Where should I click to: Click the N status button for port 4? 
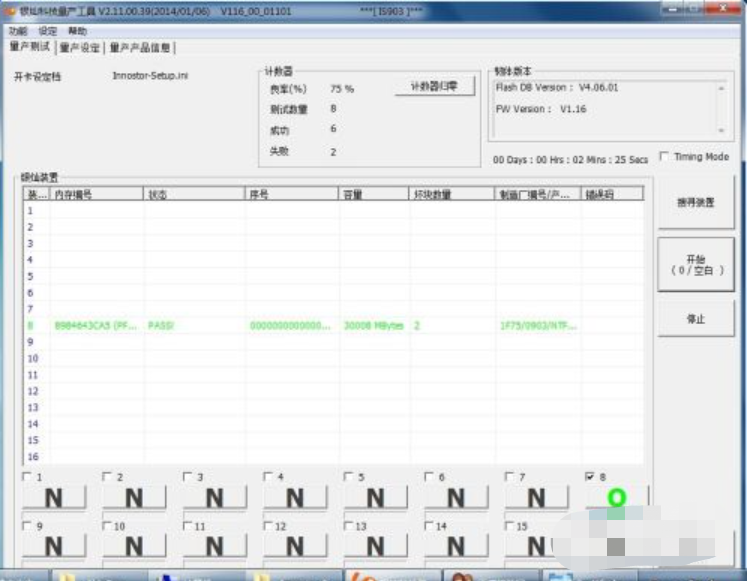[295, 498]
